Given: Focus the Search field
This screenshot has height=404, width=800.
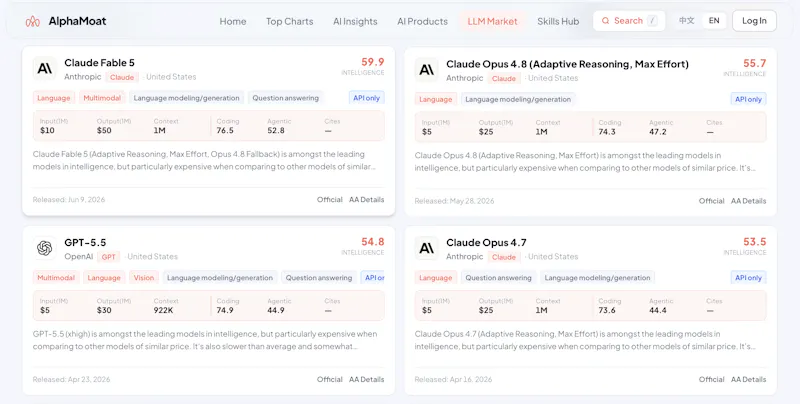Looking at the screenshot, I should pos(629,21).
